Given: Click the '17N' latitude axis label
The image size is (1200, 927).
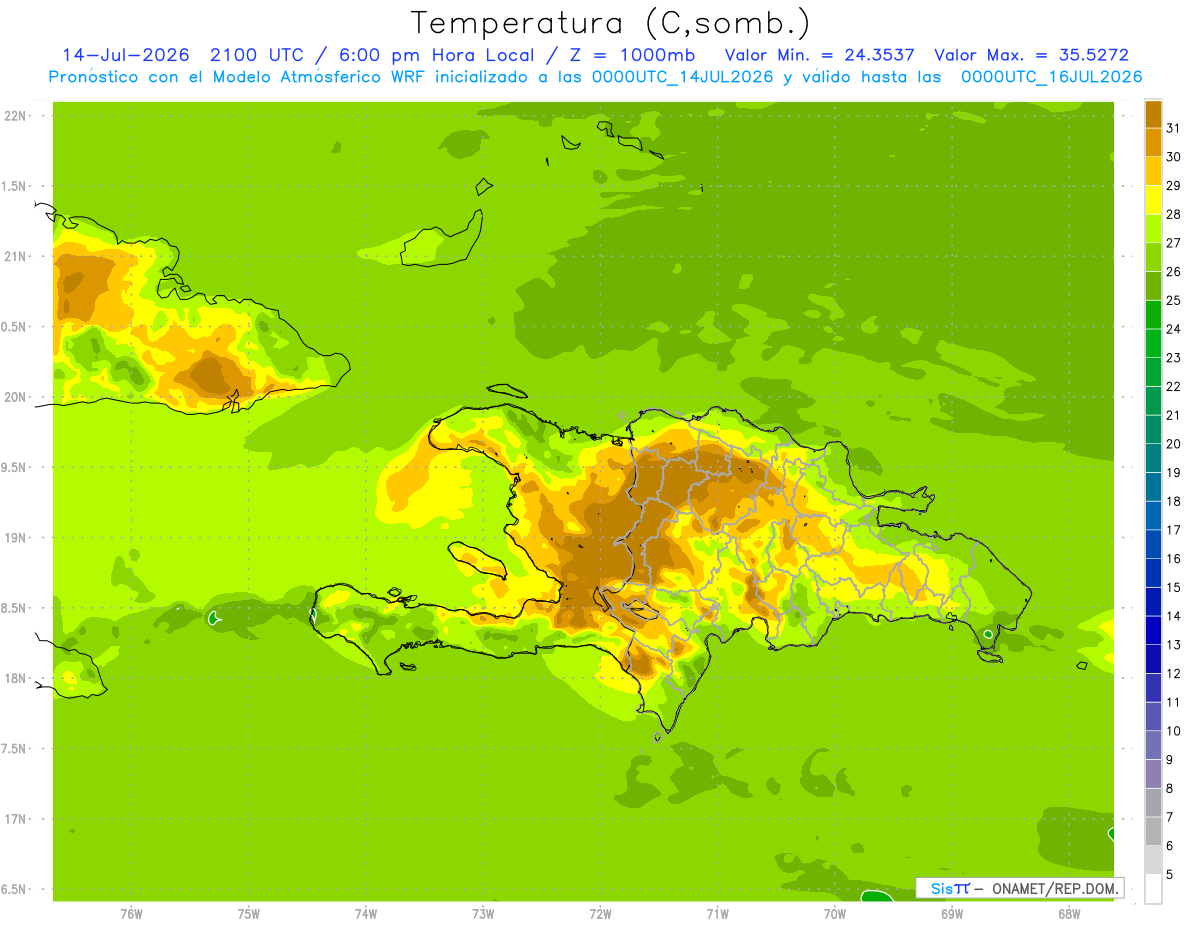Looking at the screenshot, I should (16, 819).
